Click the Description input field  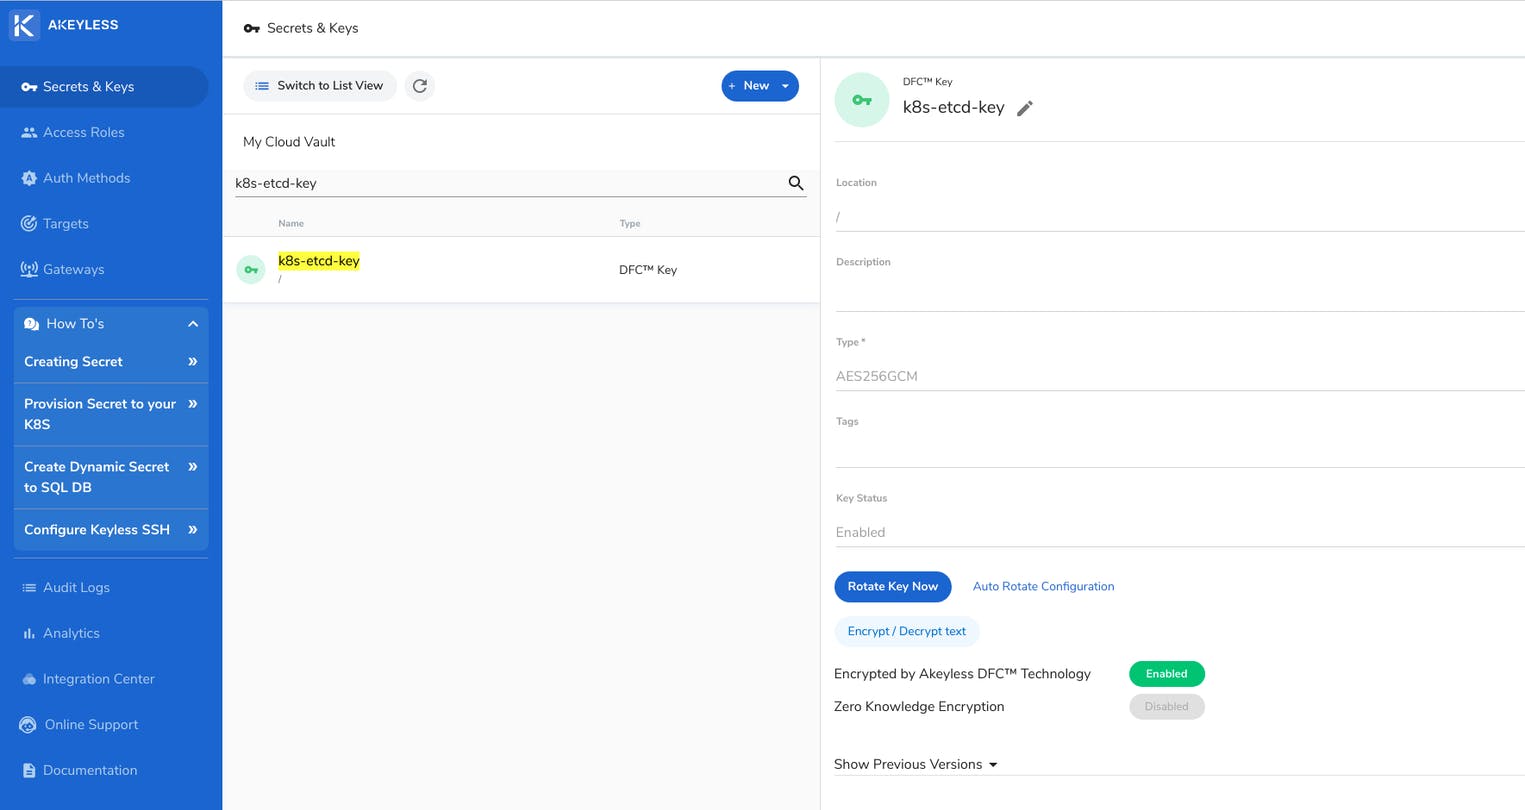[1178, 293]
